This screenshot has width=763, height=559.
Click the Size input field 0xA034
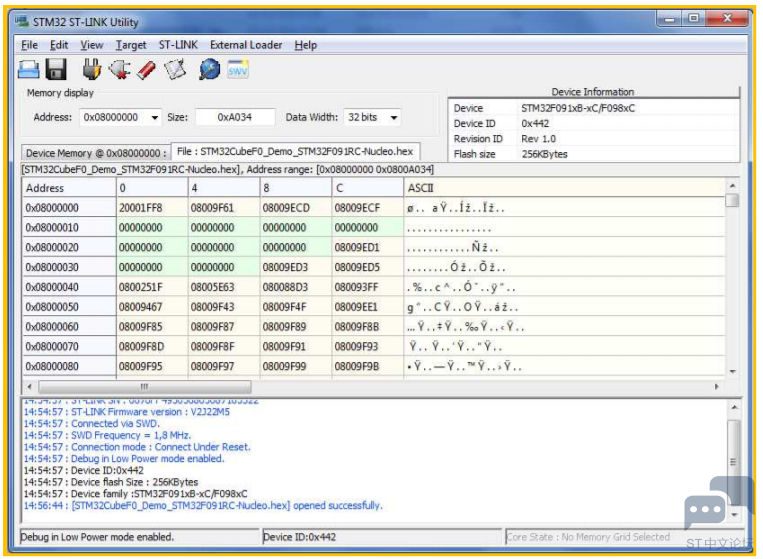coord(235,117)
